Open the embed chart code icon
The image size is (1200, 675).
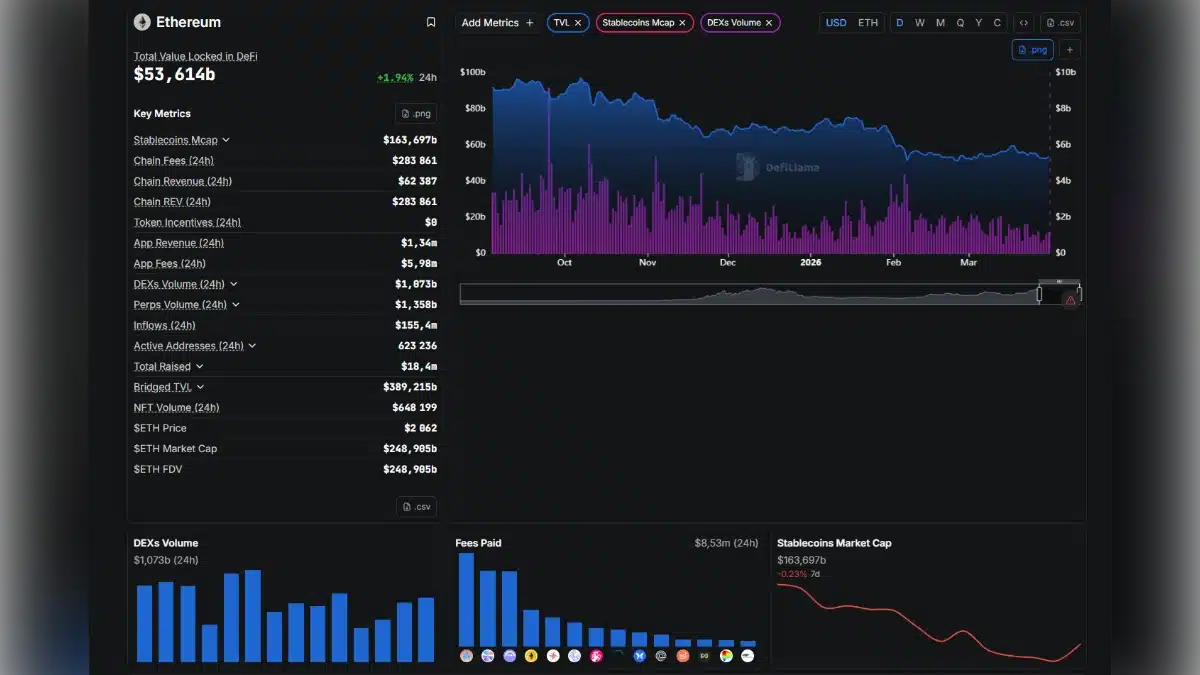(x=1023, y=22)
